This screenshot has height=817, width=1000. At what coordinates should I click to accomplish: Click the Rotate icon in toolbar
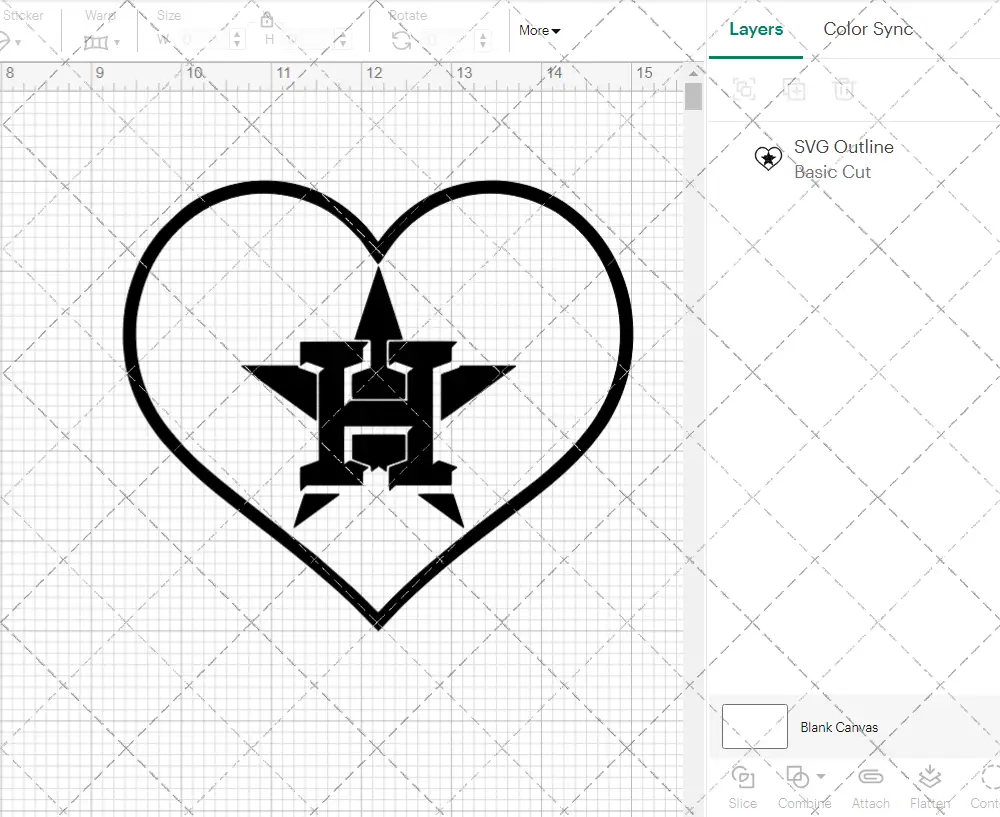[x=401, y=40]
